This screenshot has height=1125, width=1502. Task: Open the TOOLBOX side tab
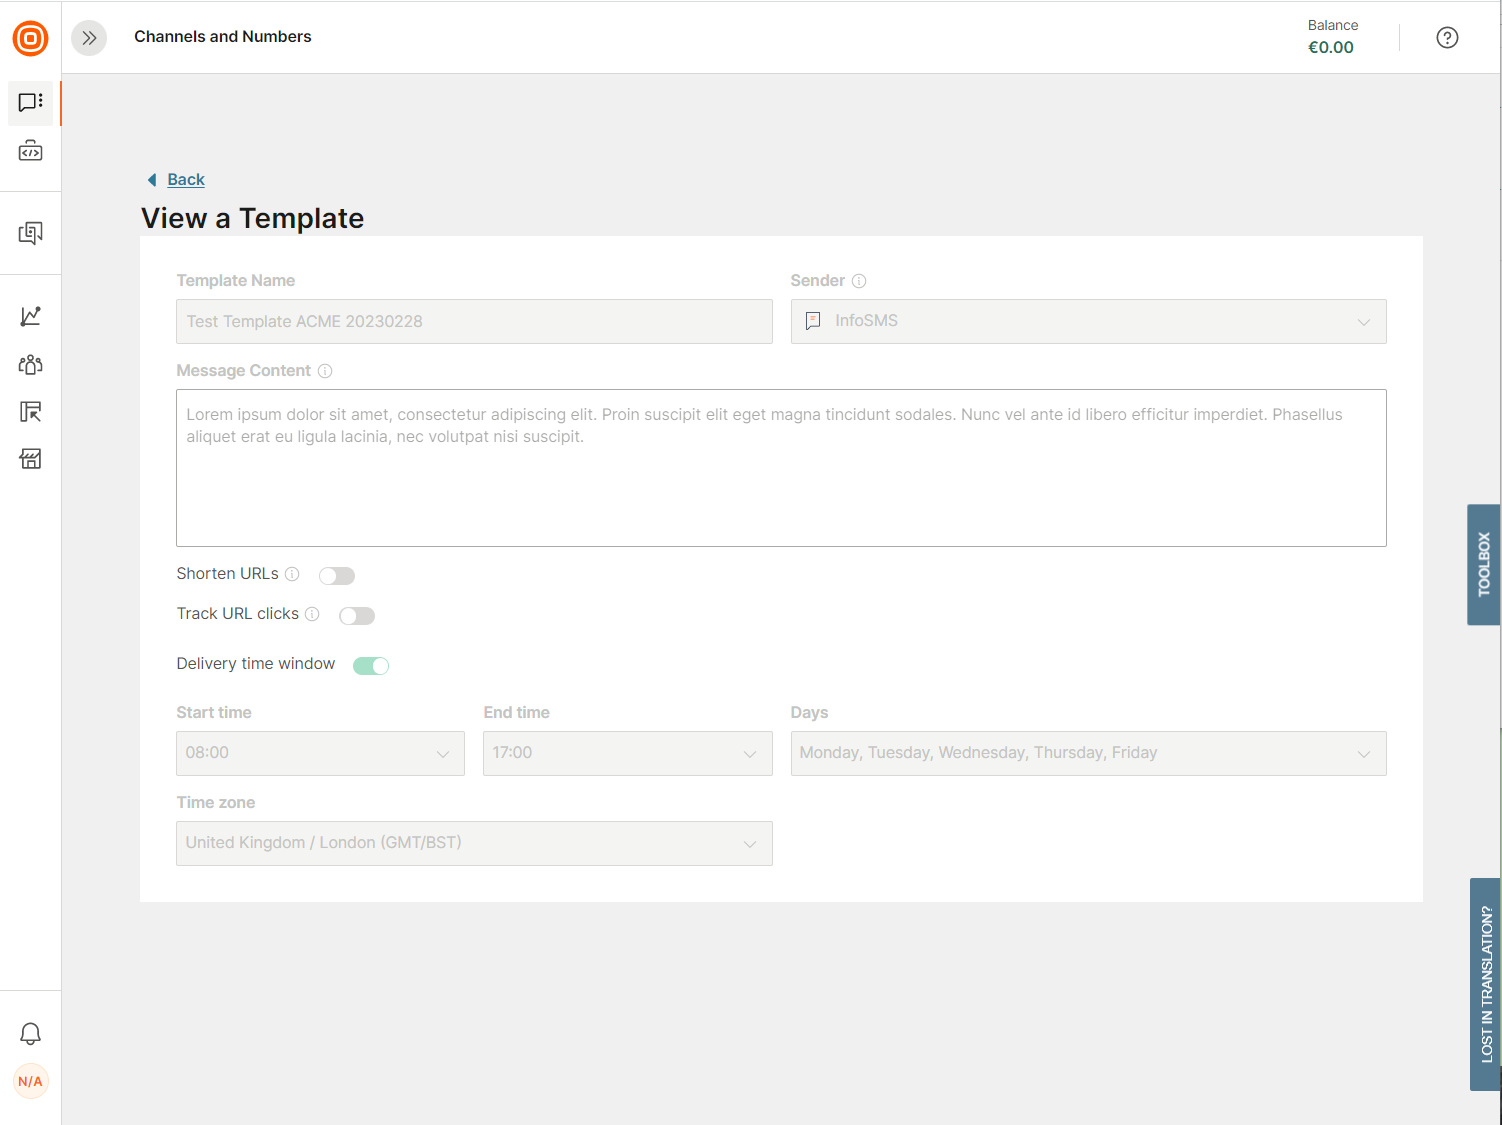(x=1483, y=564)
